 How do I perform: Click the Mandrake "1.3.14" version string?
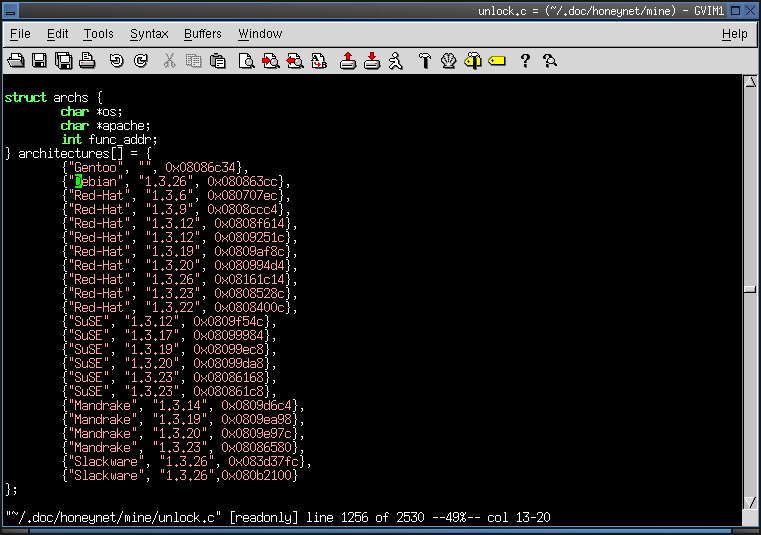tap(180, 405)
